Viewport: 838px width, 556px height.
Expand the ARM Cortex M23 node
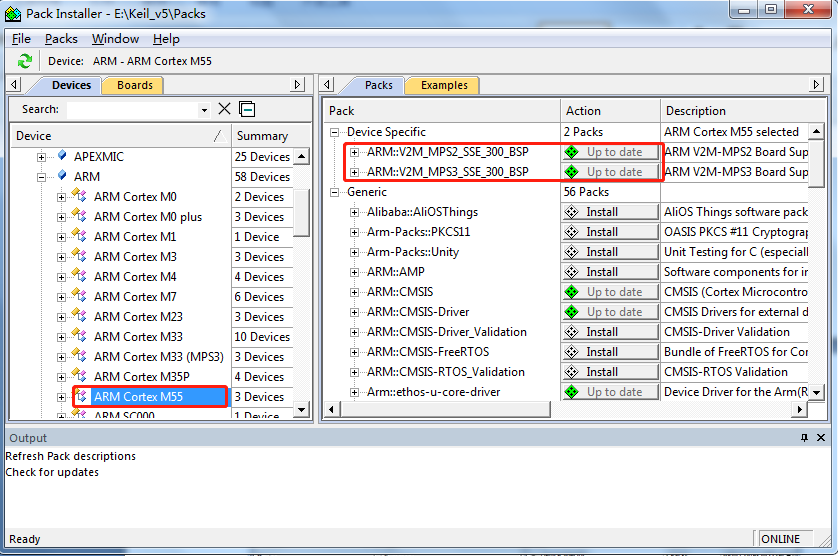(x=61, y=317)
